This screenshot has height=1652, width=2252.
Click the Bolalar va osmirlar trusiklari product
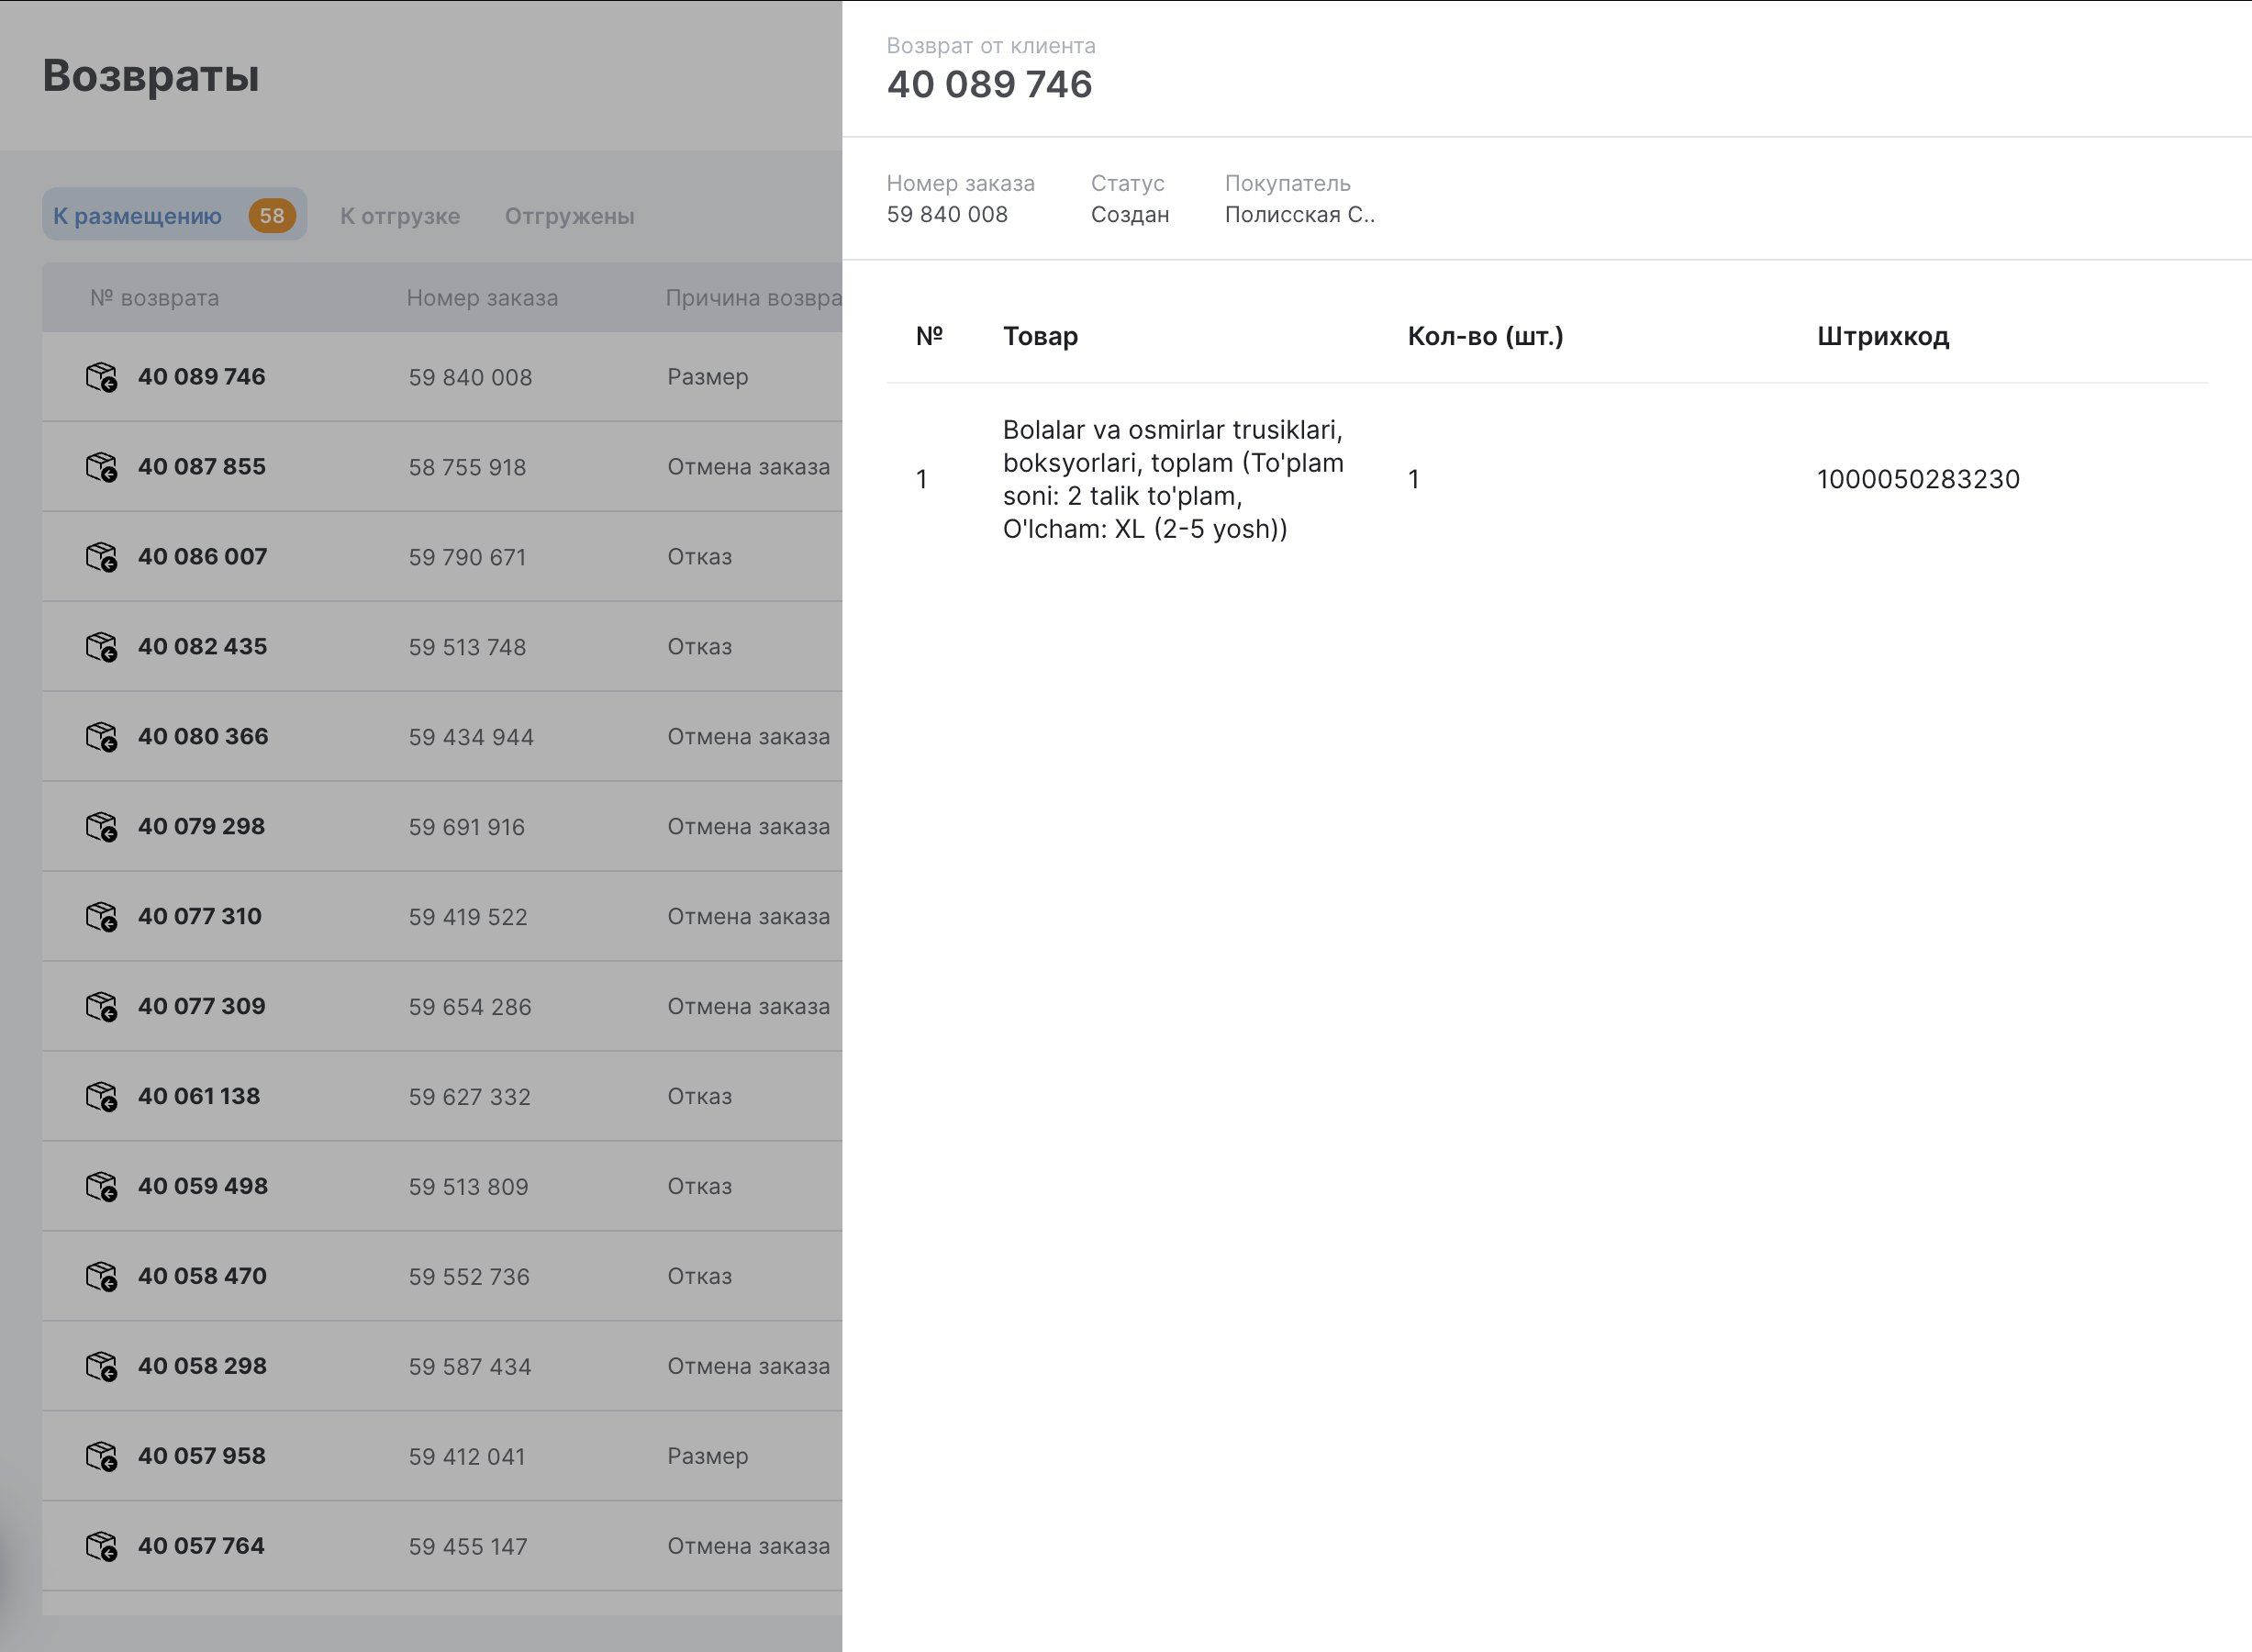pyautogui.click(x=1173, y=479)
